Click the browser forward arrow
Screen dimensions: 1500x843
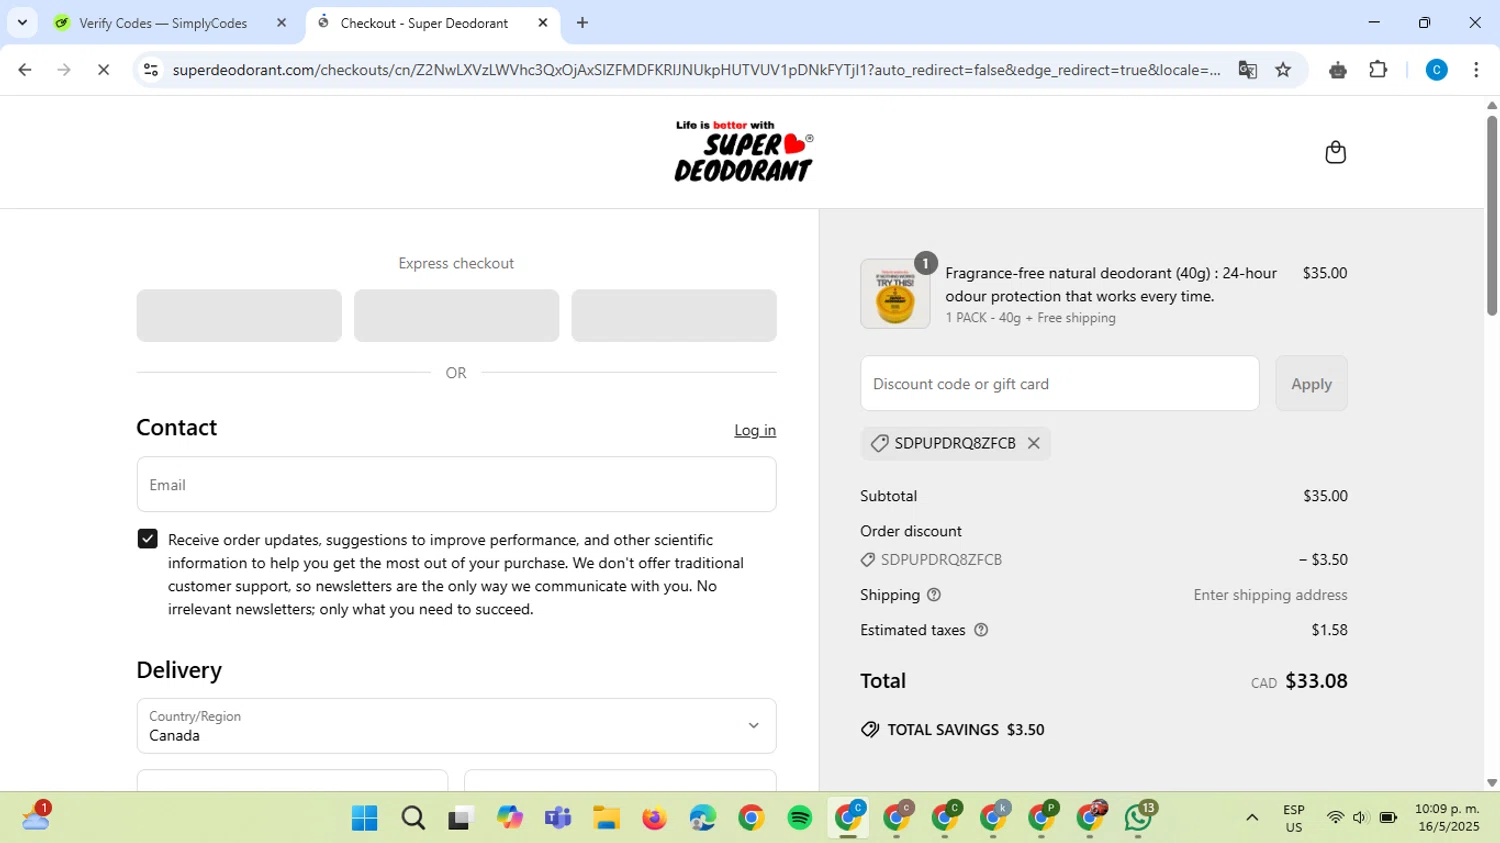(x=64, y=70)
